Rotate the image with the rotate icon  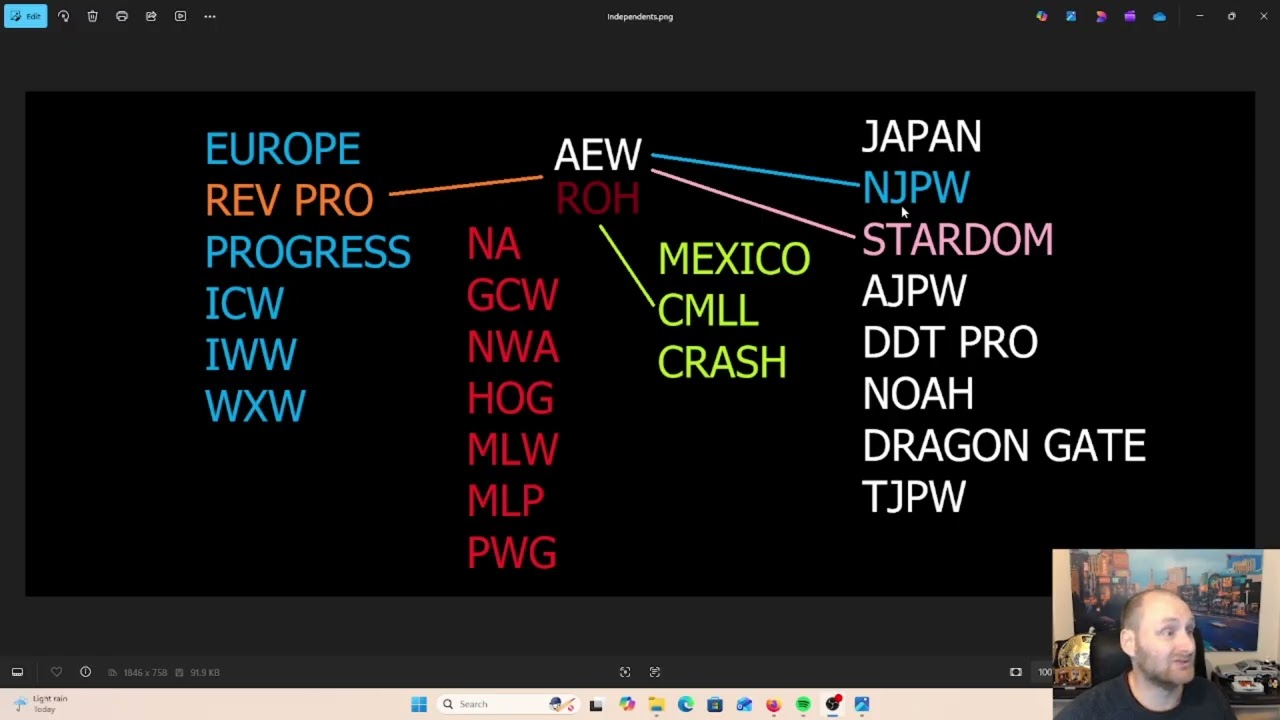tap(63, 16)
